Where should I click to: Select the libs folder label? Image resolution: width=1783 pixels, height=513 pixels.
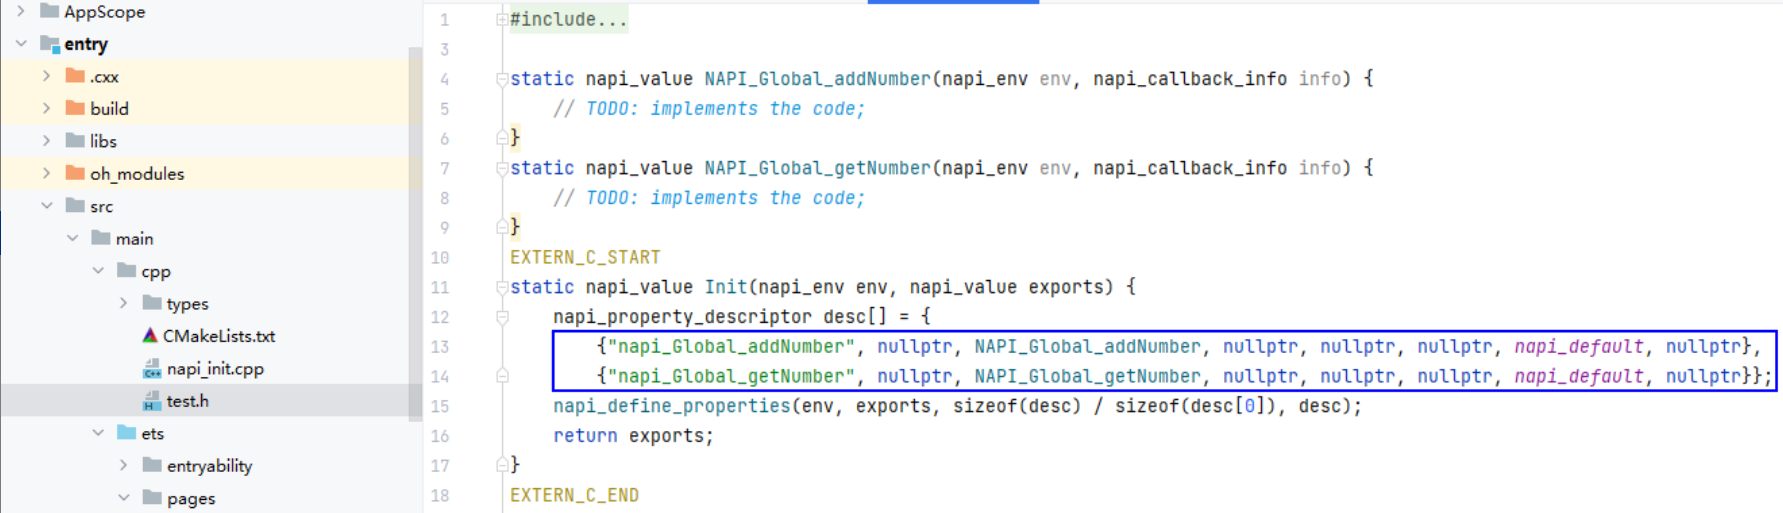click(103, 141)
